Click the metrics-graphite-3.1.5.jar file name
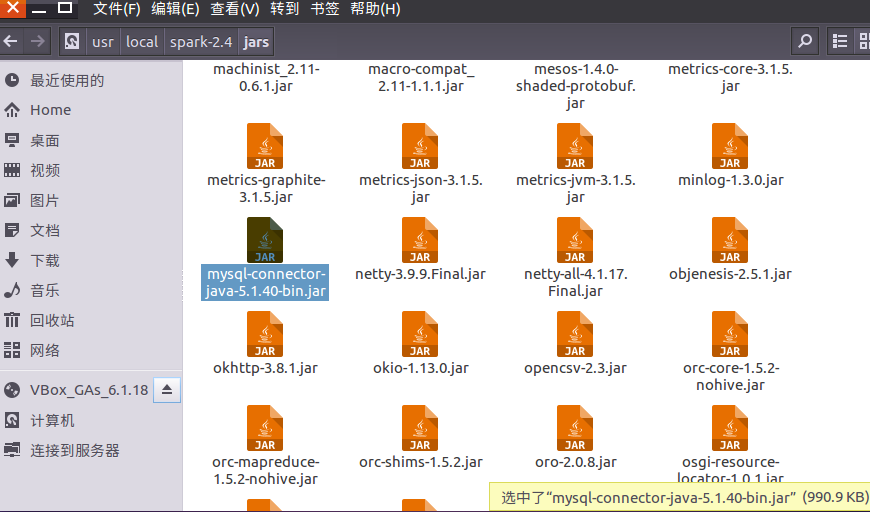 pyautogui.click(x=266, y=189)
